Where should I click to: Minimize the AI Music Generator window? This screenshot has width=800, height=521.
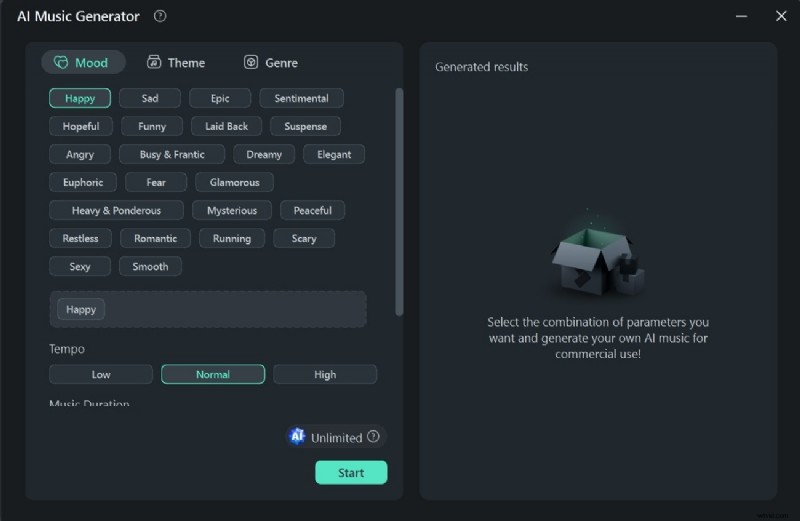point(742,16)
